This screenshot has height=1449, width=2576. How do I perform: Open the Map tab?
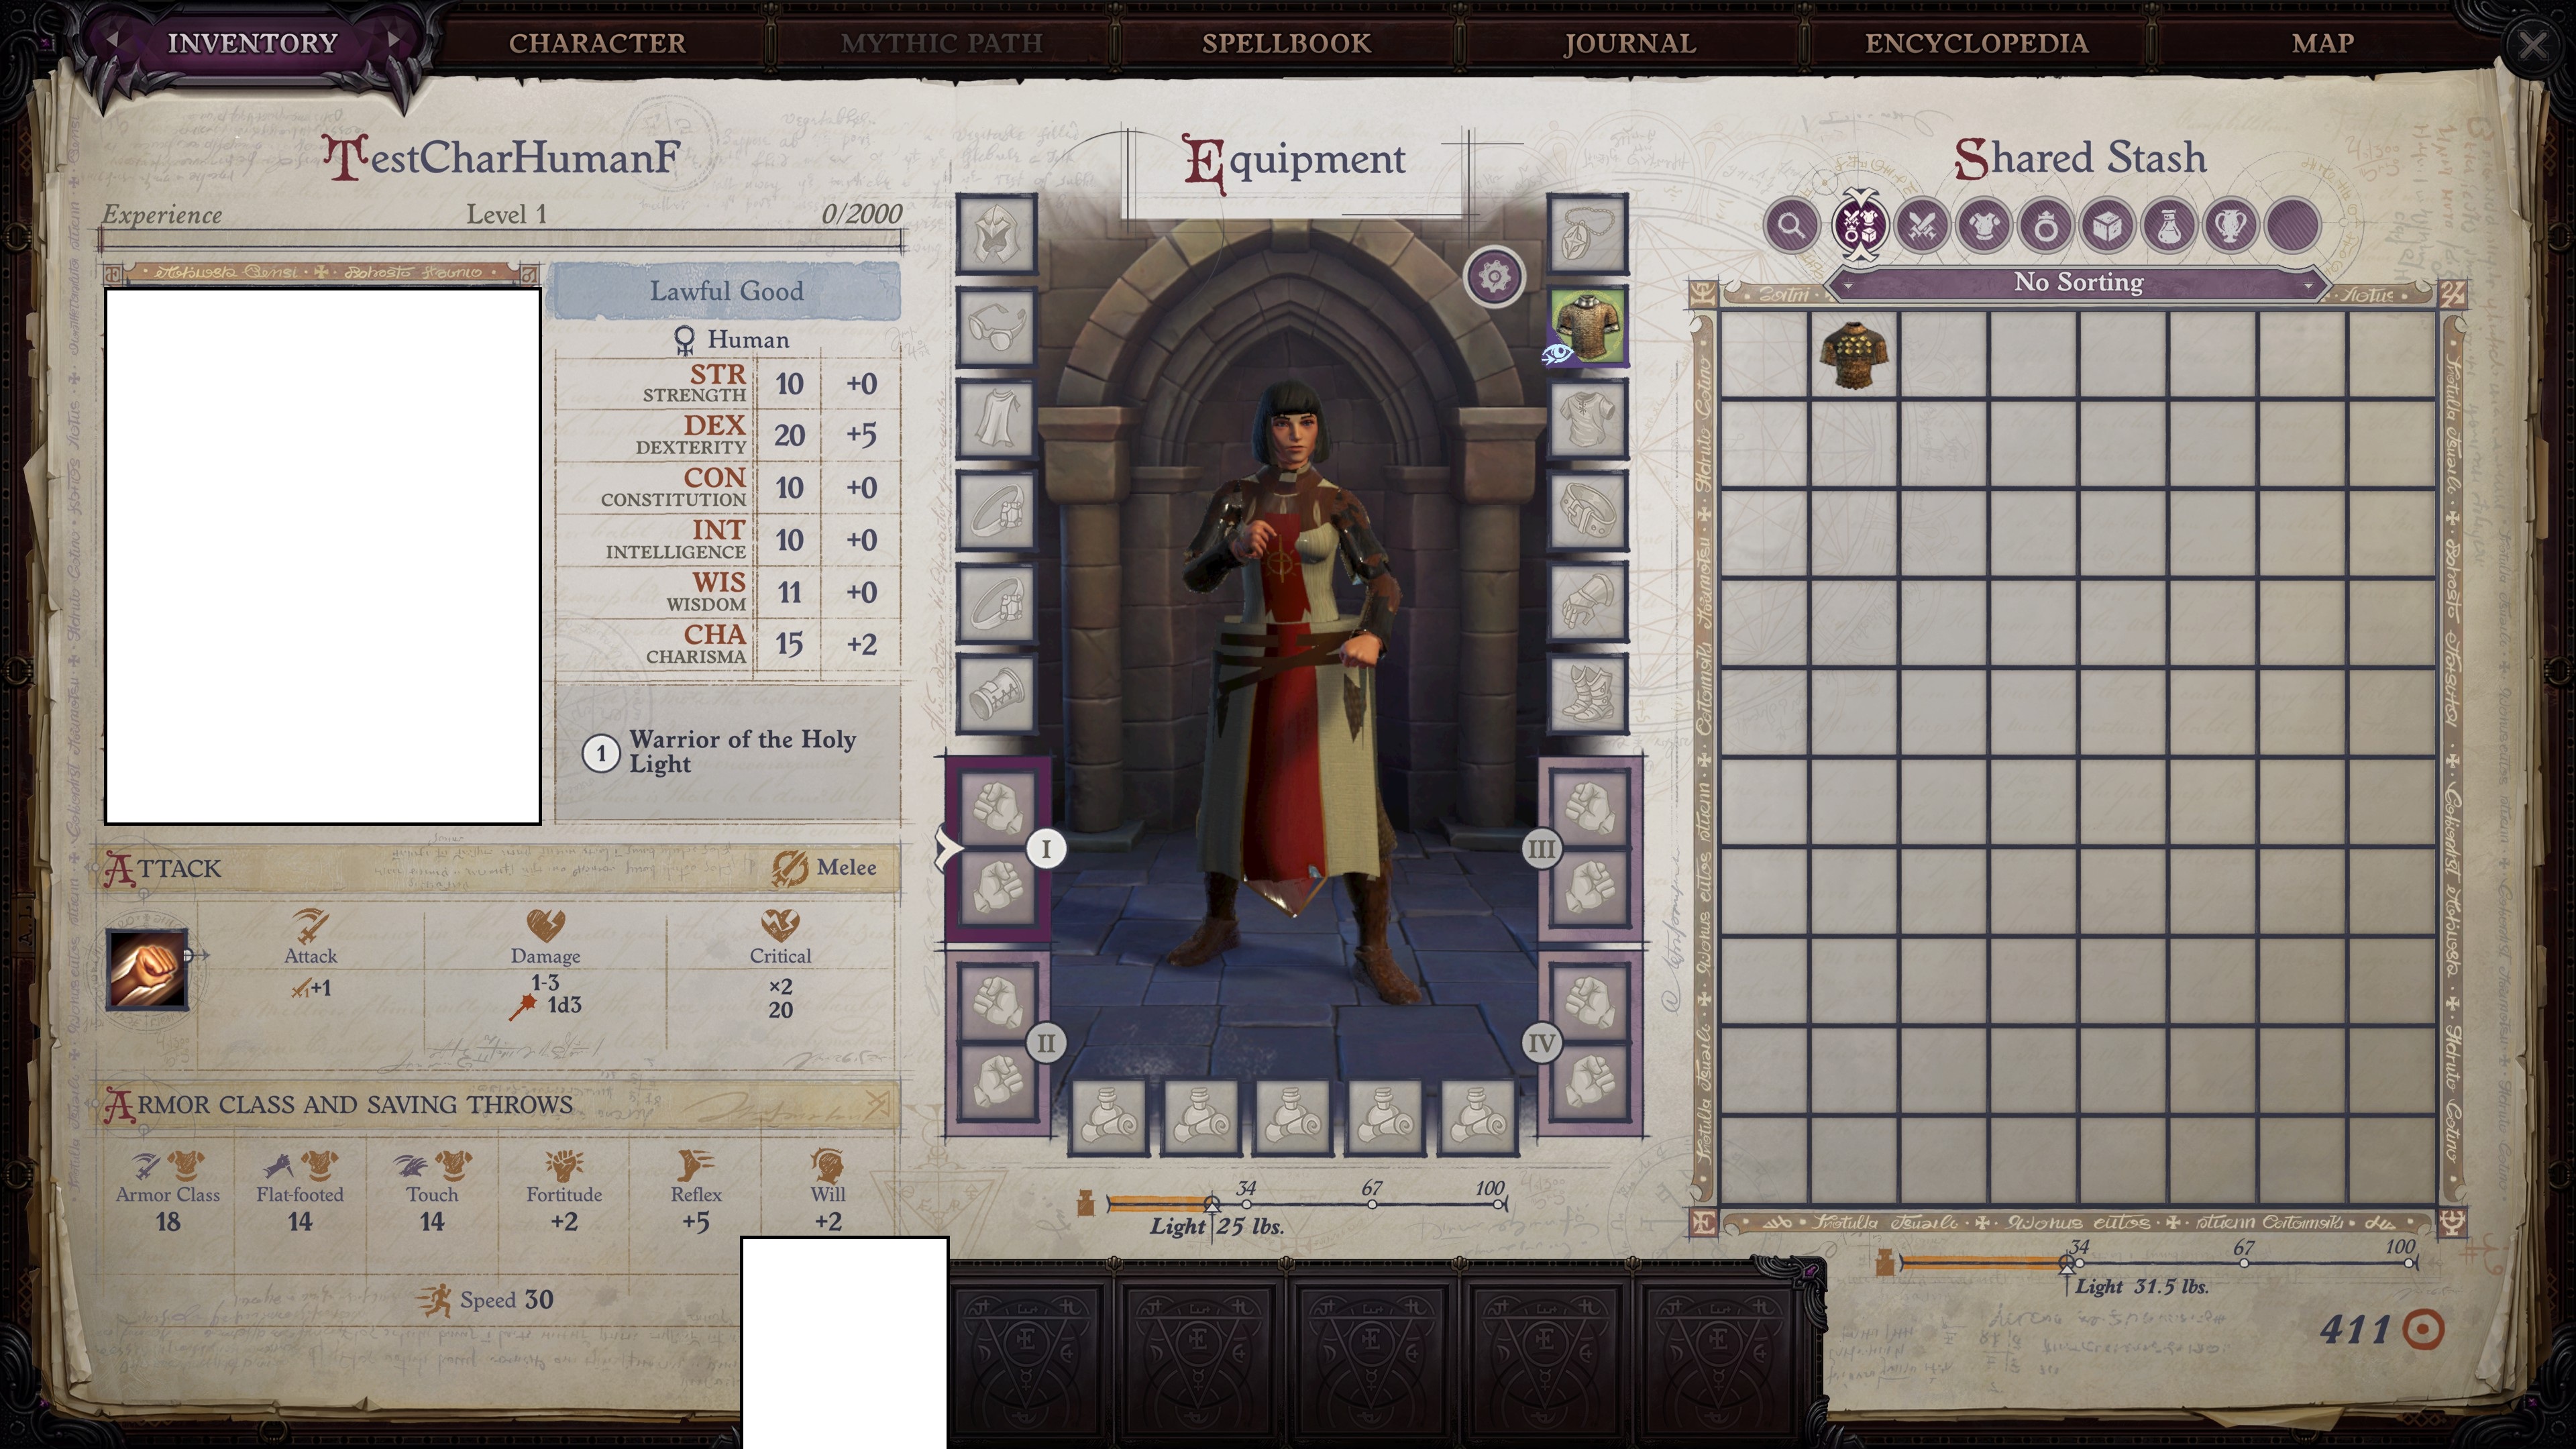click(x=2322, y=43)
